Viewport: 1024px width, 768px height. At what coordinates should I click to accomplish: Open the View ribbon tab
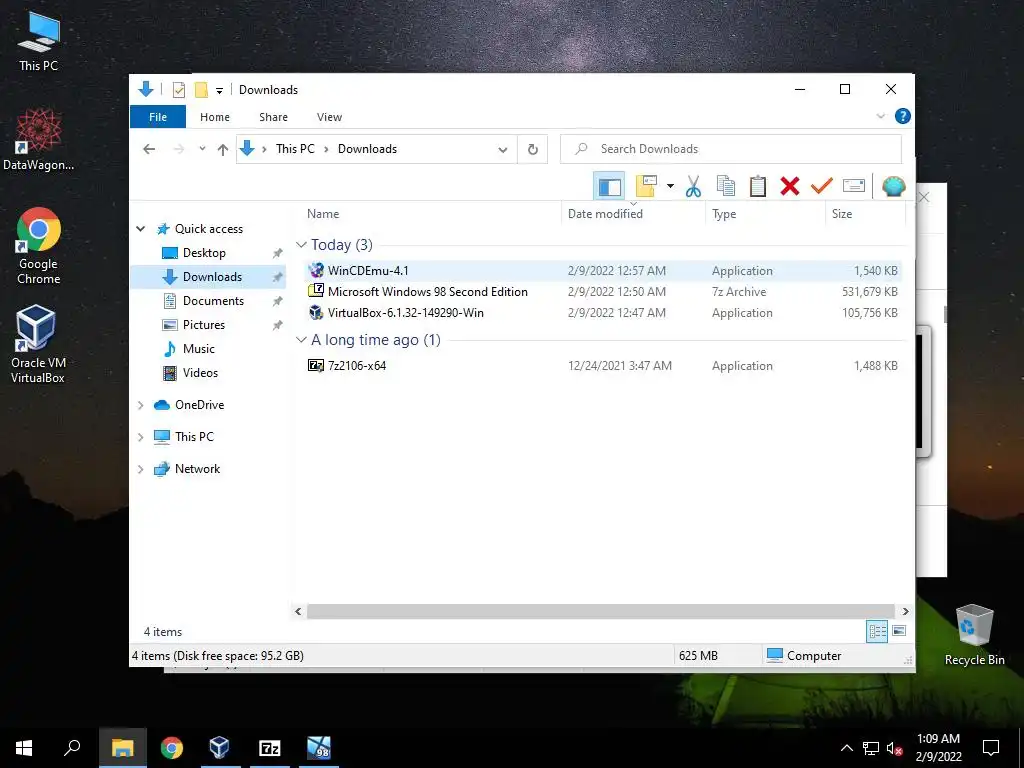point(329,117)
